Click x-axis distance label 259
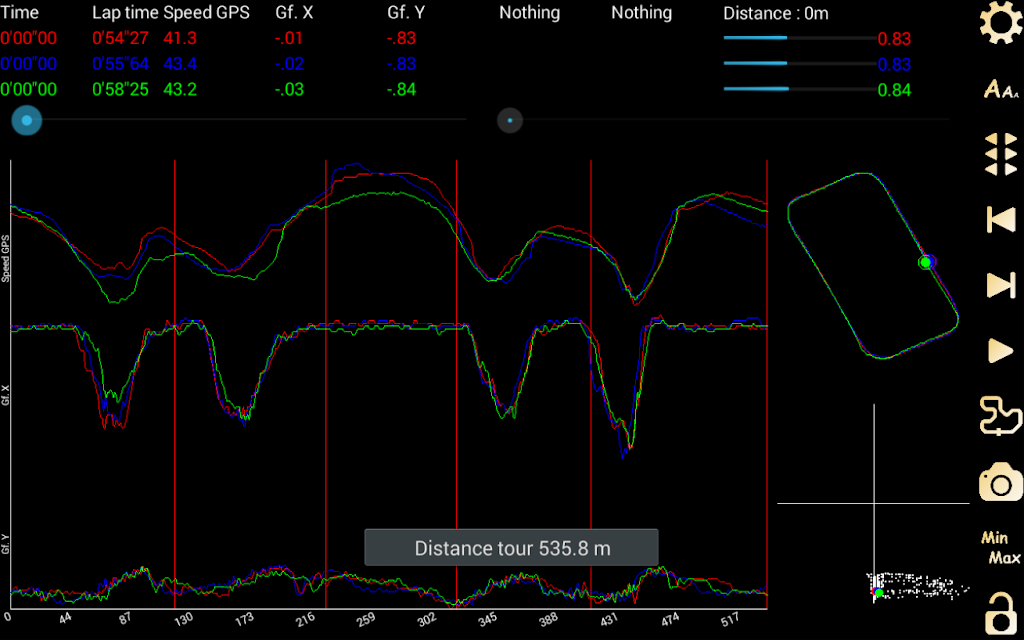The height and width of the screenshot is (640, 1024). coord(366,618)
